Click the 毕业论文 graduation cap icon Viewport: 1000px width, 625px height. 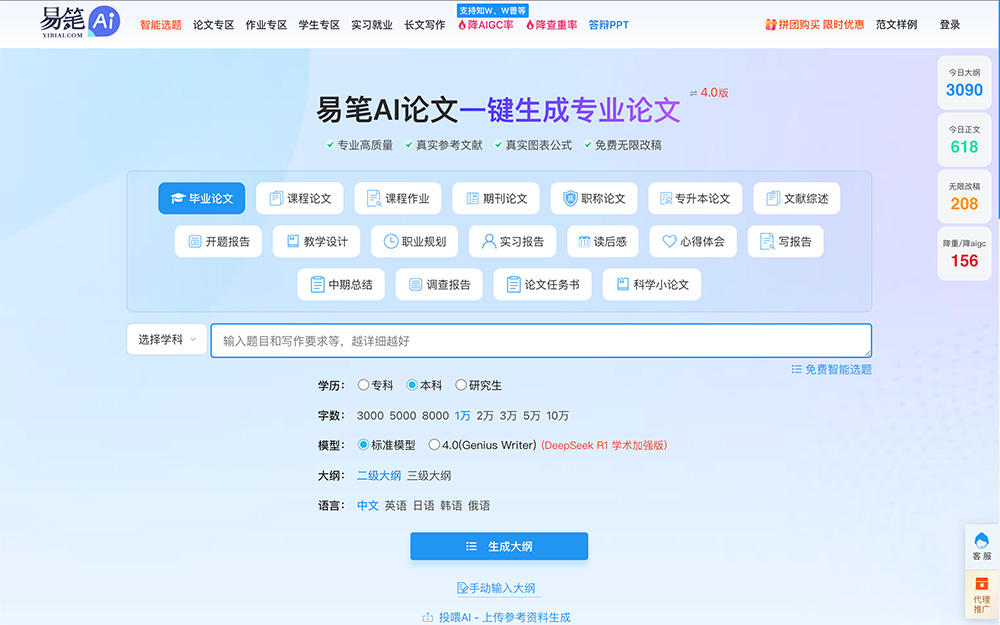[x=177, y=199]
